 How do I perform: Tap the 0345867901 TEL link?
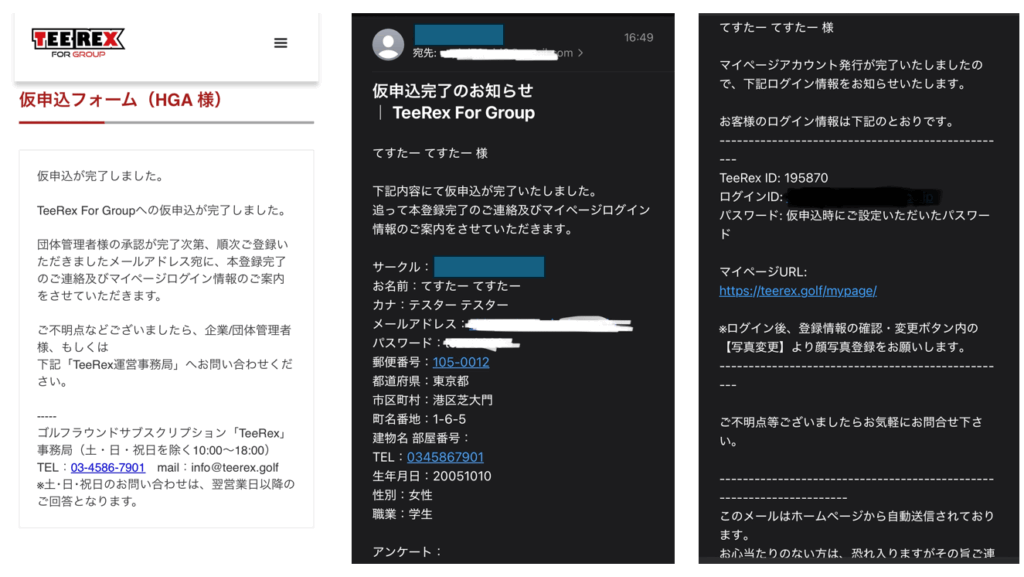pyautogui.click(x=445, y=457)
